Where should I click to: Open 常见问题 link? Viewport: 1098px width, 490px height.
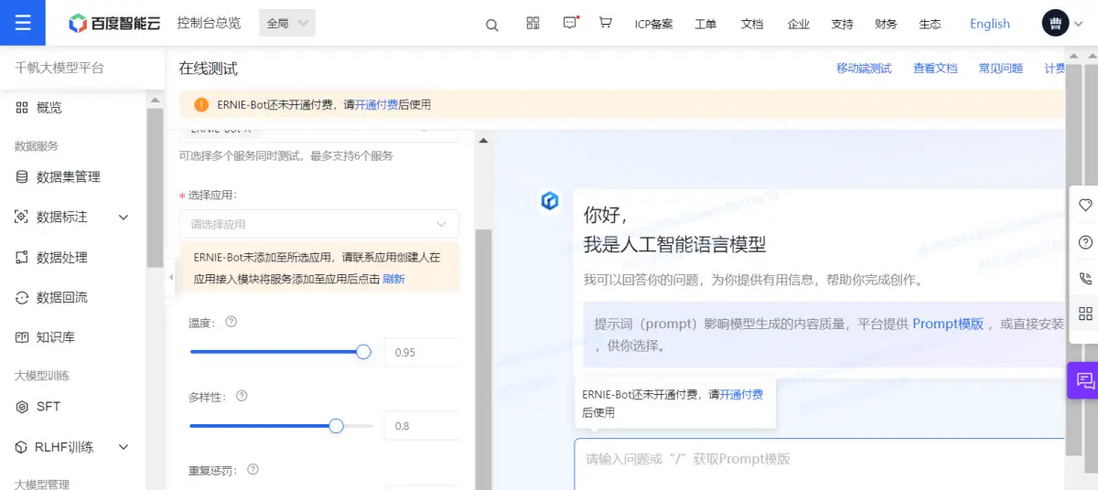tap(1001, 68)
